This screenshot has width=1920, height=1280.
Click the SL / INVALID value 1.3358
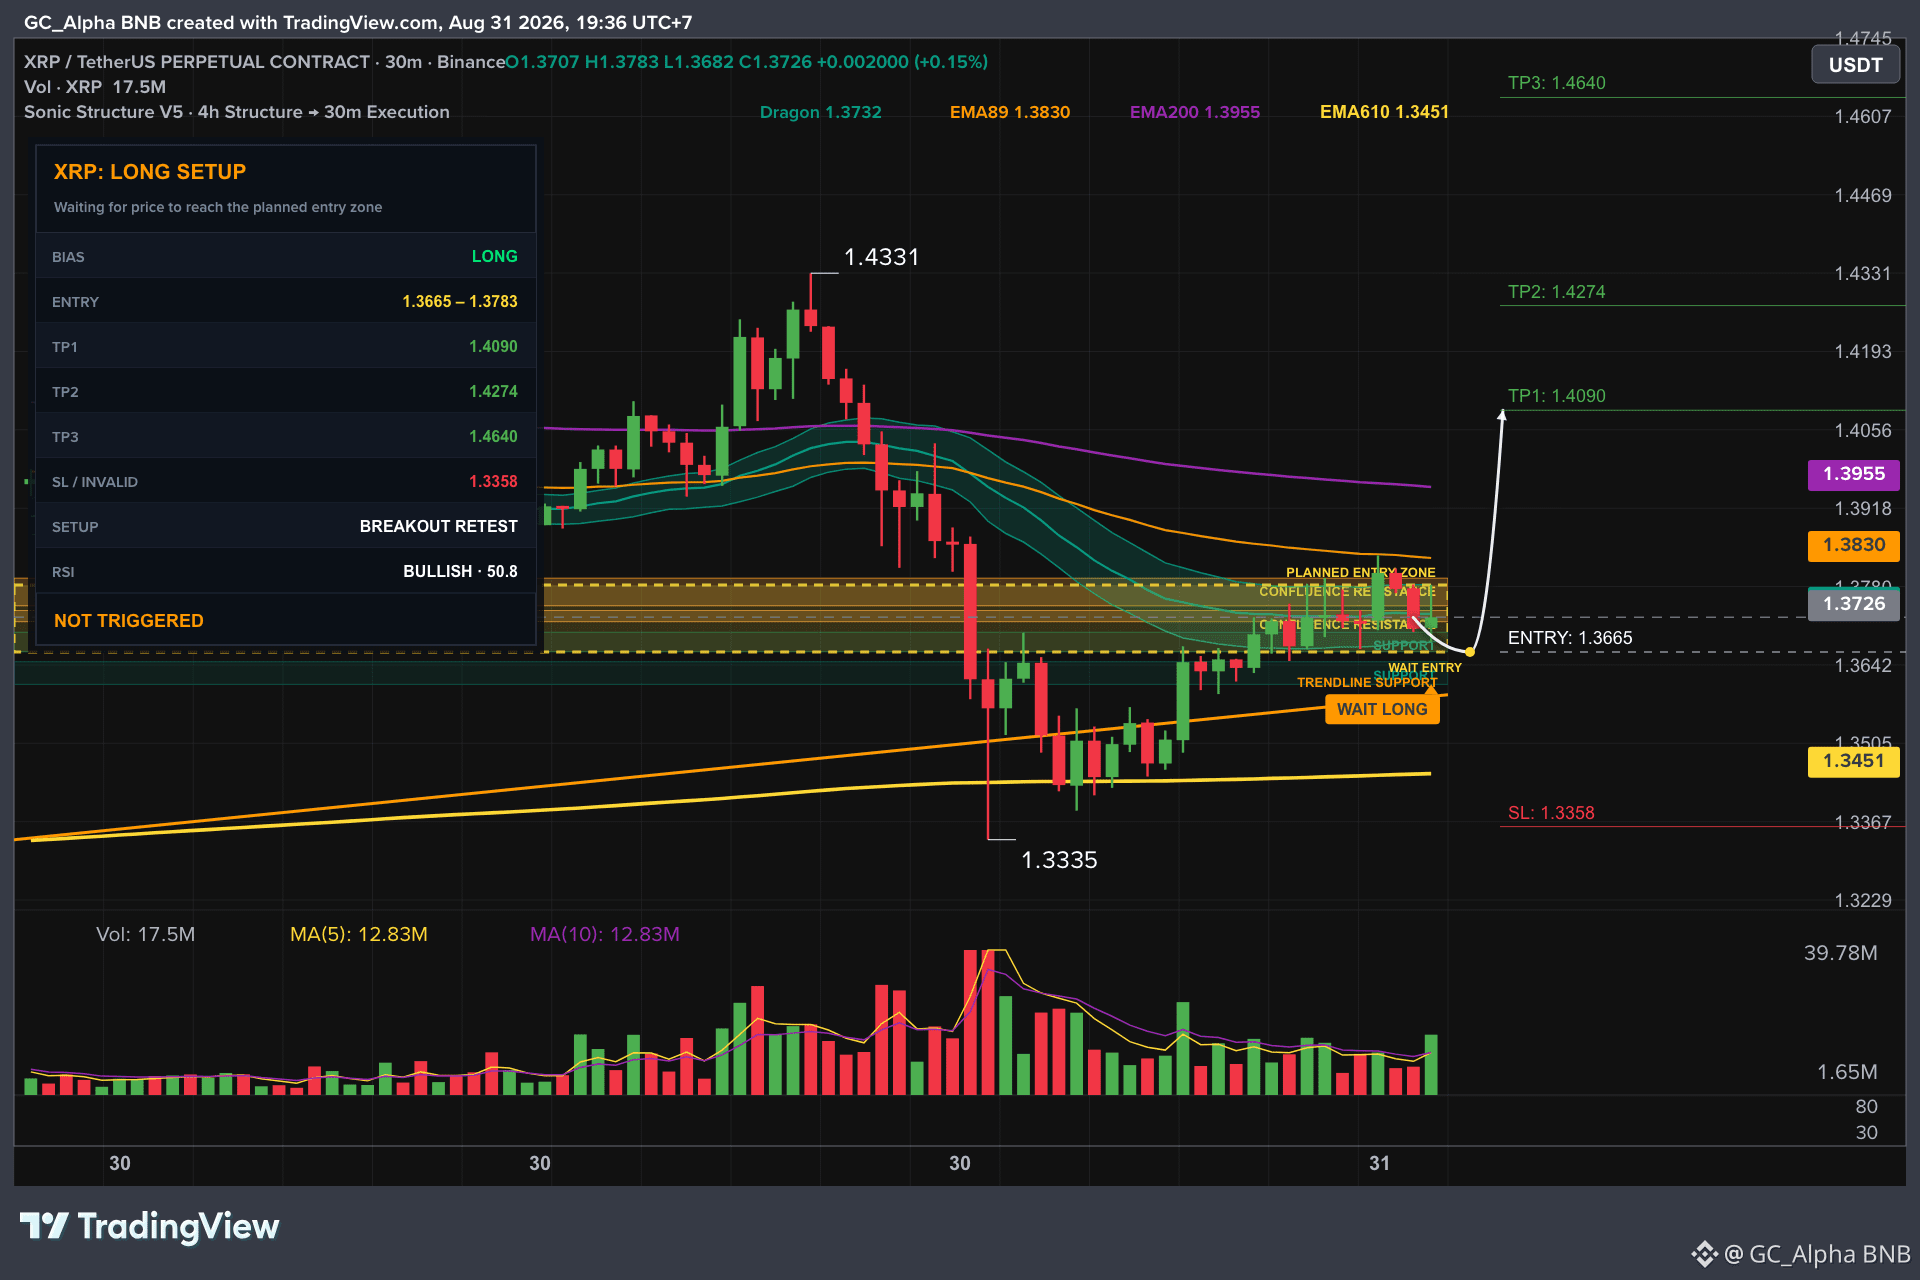click(x=493, y=482)
